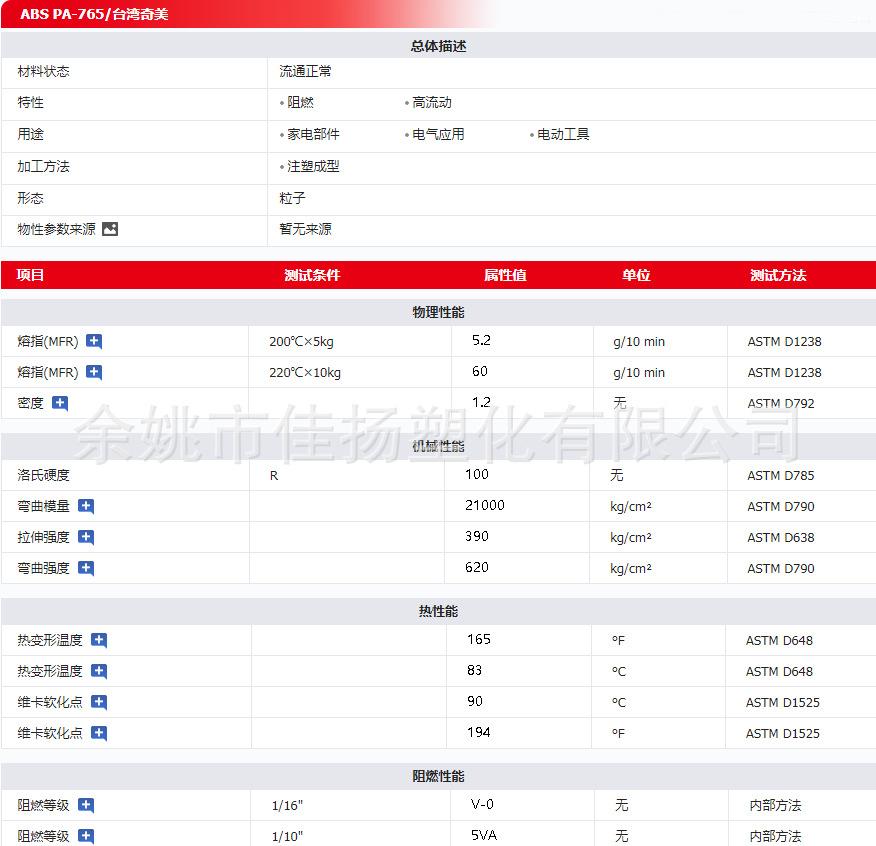The width and height of the screenshot is (876, 846).
Task: Click test condition 1/16"
Action: 287,806
